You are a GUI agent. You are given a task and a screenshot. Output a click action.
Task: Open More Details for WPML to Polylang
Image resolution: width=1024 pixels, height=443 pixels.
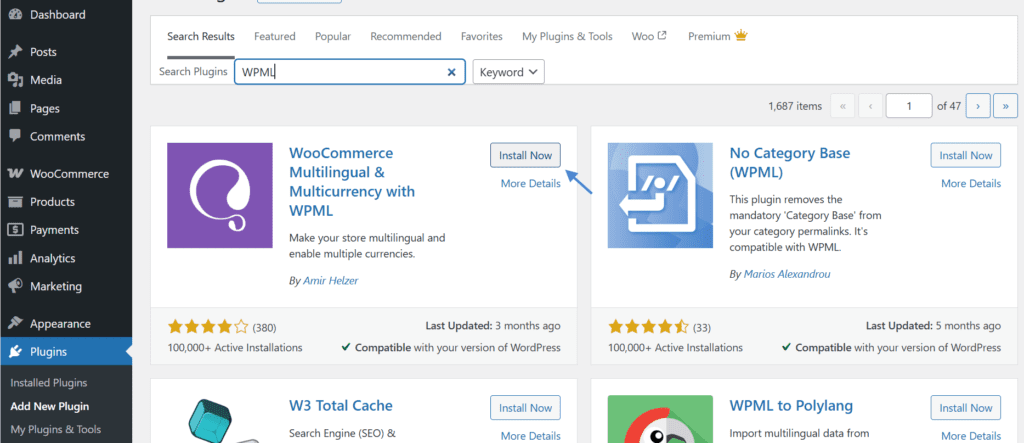971,436
